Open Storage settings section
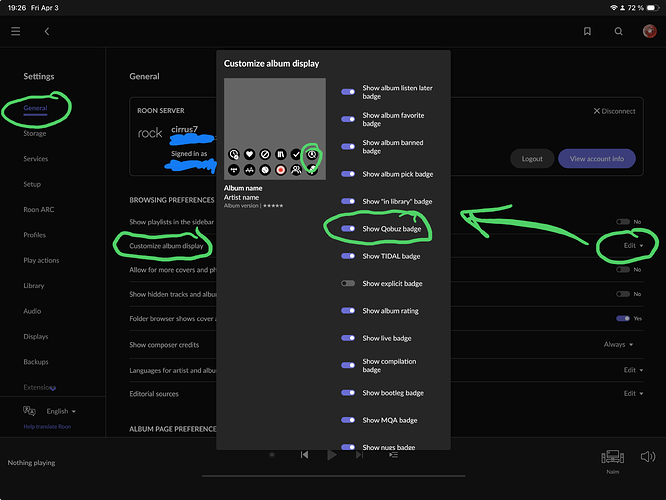666x500 pixels. (x=35, y=133)
